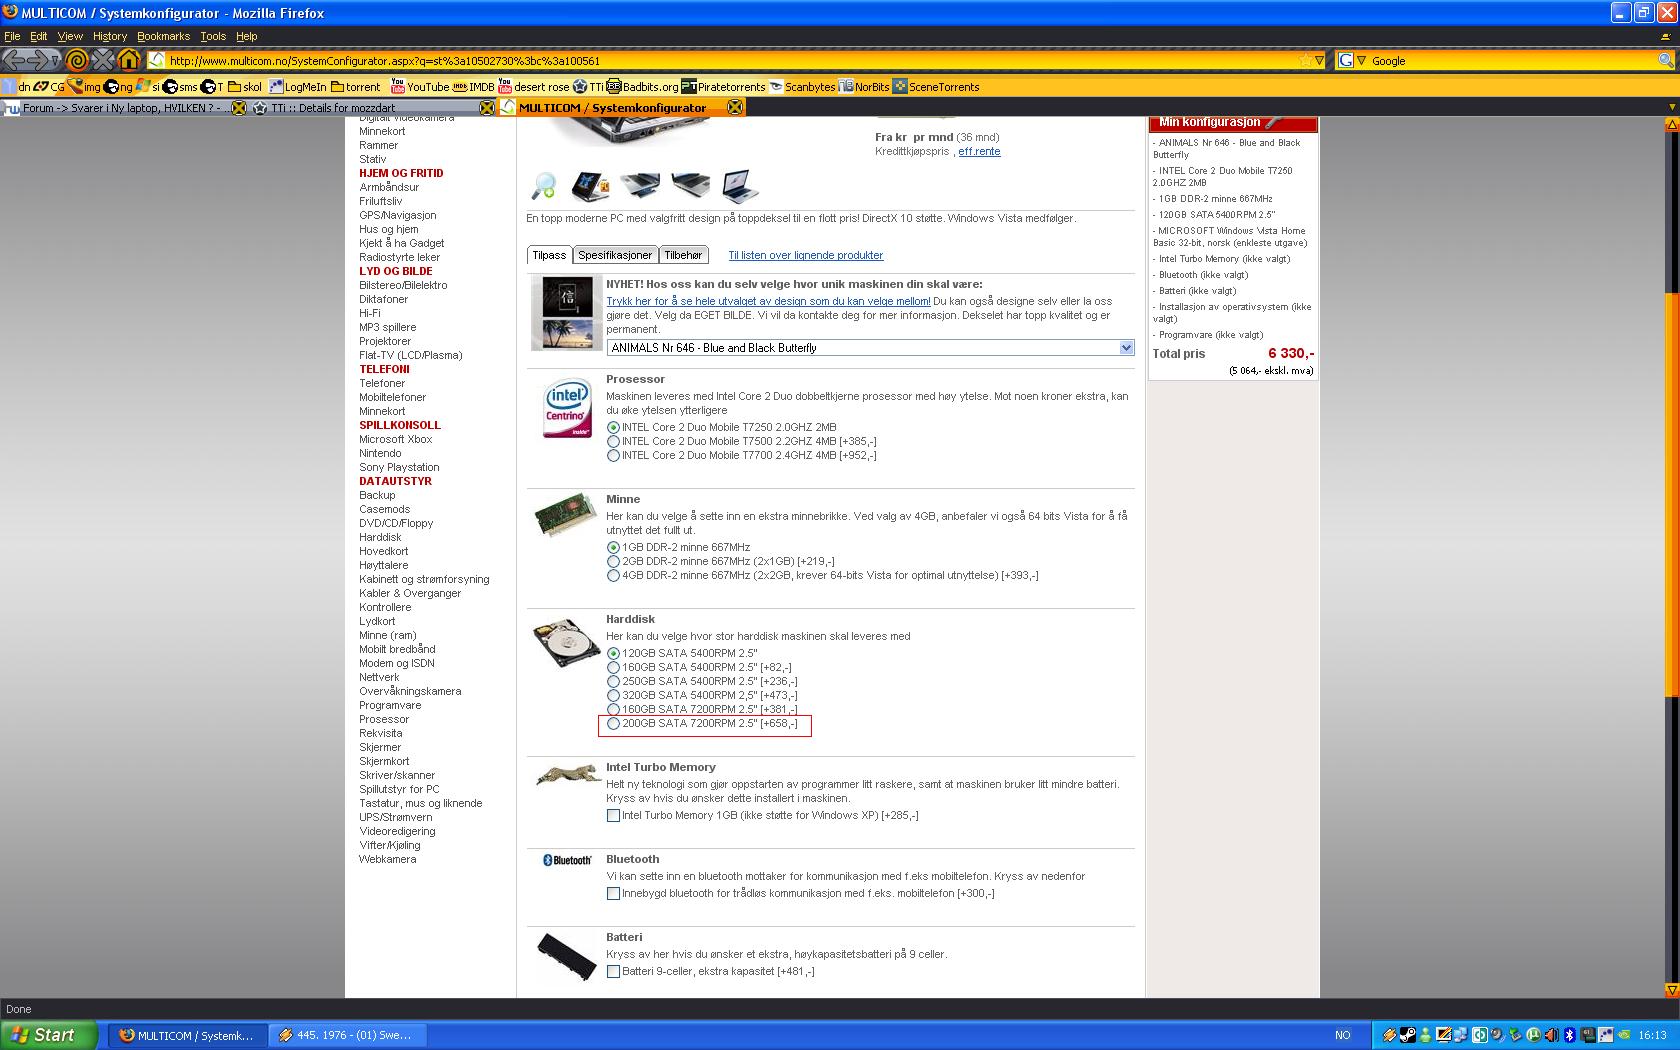Open the Mobiltelefoner category link
Image resolution: width=1680 pixels, height=1050 pixels.
click(393, 397)
